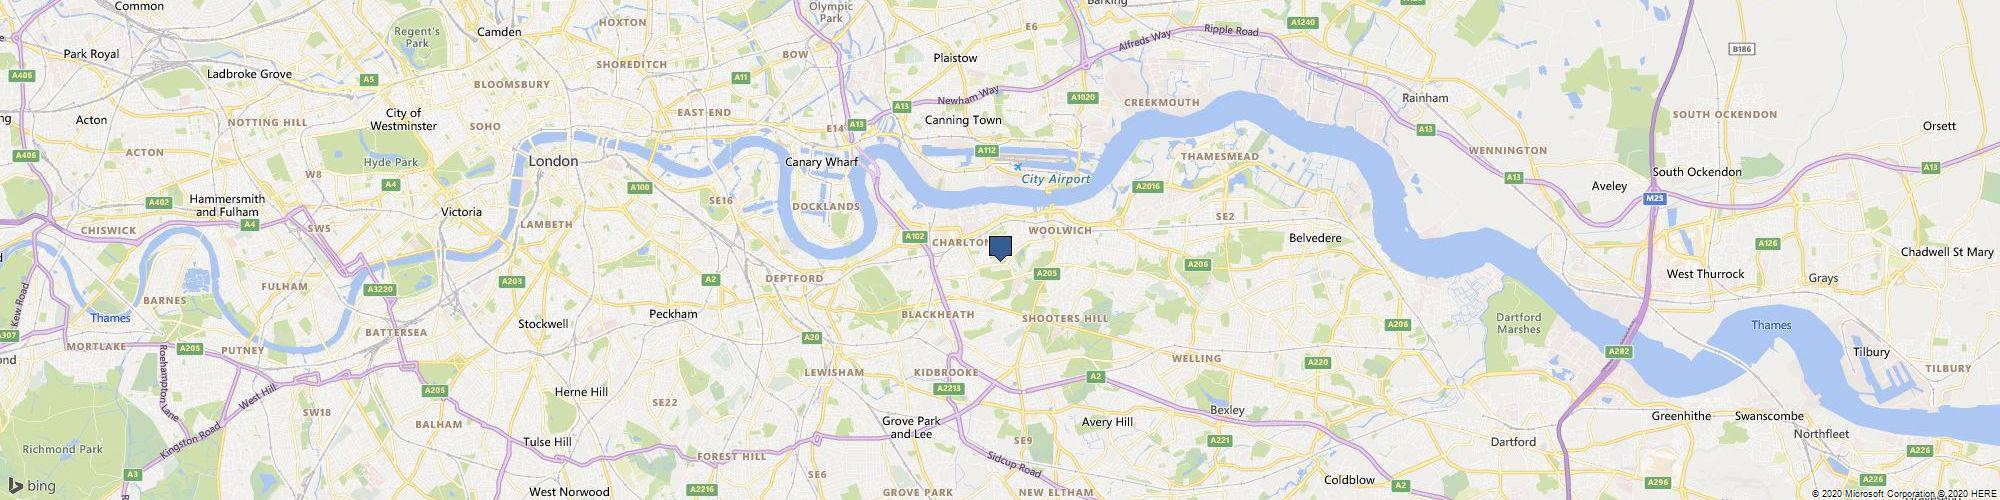This screenshot has width=2000, height=500.
Task: Click the Richmond Park label
Action: point(62,450)
